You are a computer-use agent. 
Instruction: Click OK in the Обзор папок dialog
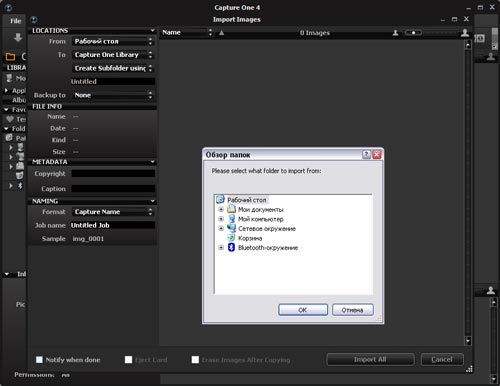pos(303,310)
